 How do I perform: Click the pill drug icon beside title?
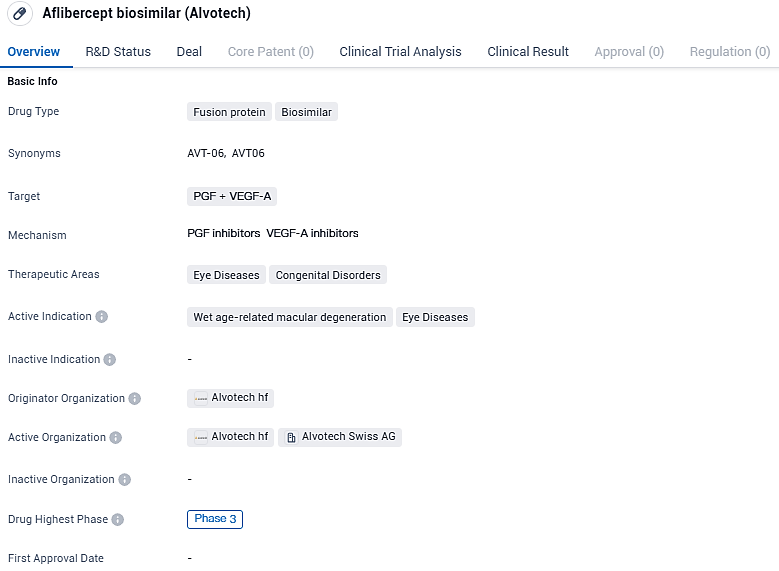19,14
